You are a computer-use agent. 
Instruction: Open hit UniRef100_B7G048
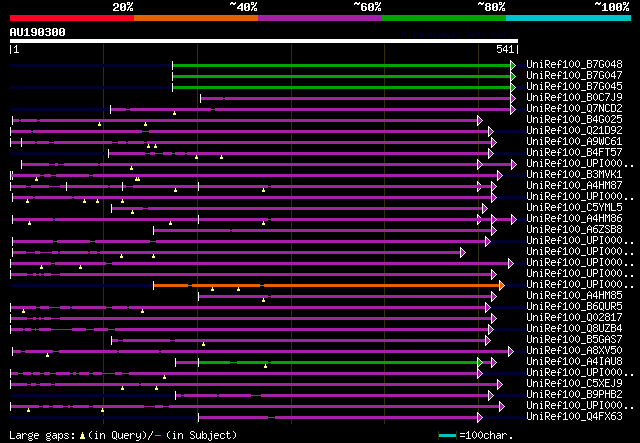point(574,65)
